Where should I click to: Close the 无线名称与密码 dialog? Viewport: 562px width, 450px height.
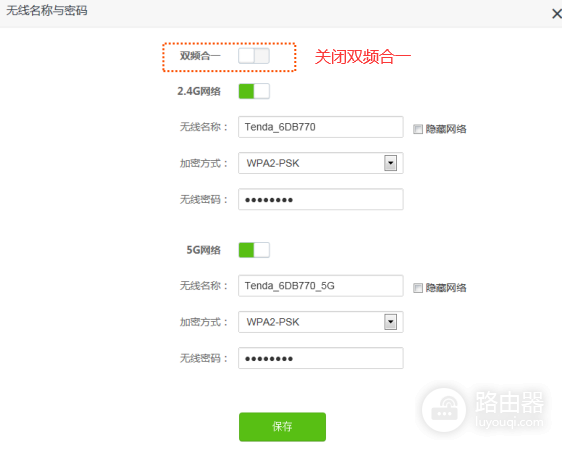point(556,14)
